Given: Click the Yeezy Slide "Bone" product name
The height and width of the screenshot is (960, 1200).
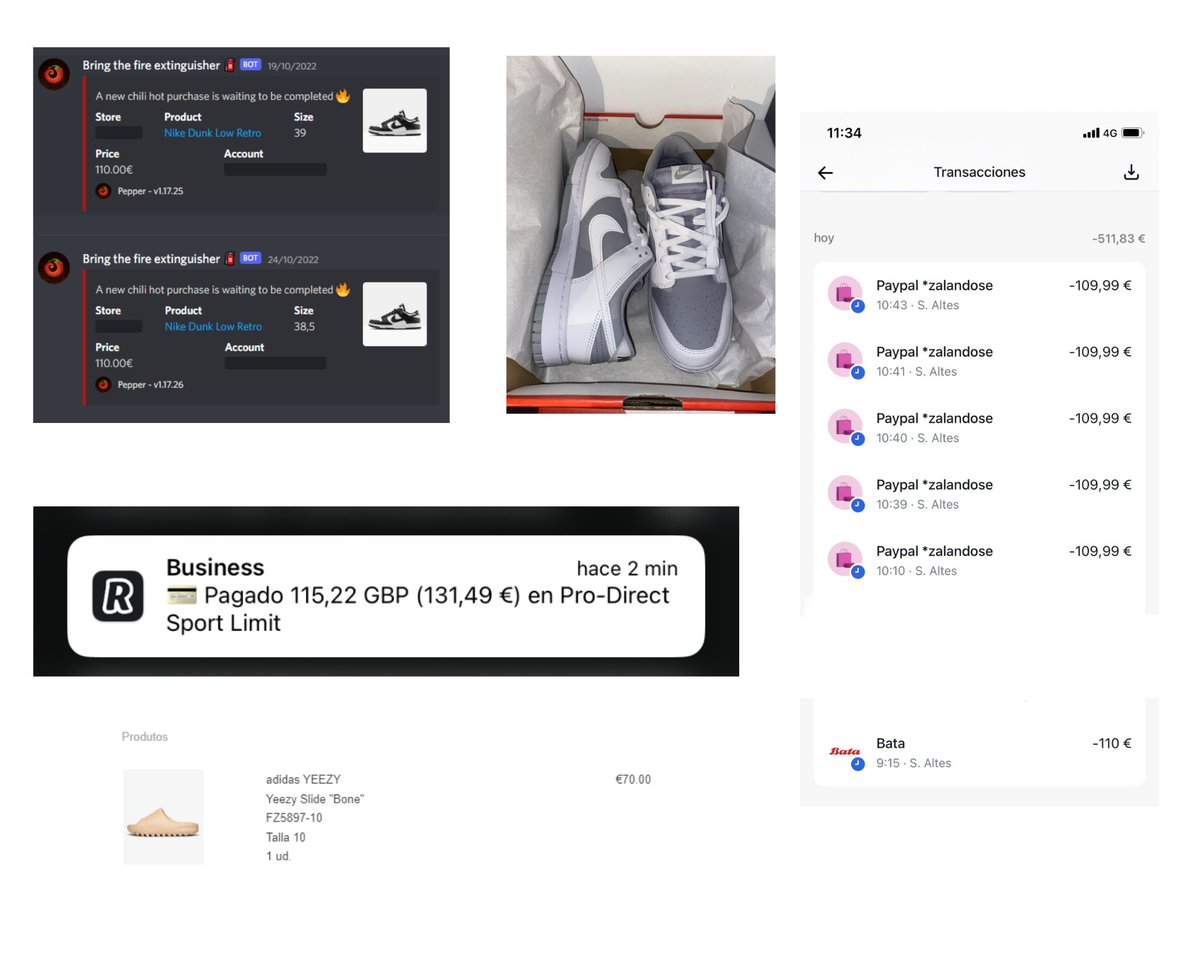Looking at the screenshot, I should (315, 799).
